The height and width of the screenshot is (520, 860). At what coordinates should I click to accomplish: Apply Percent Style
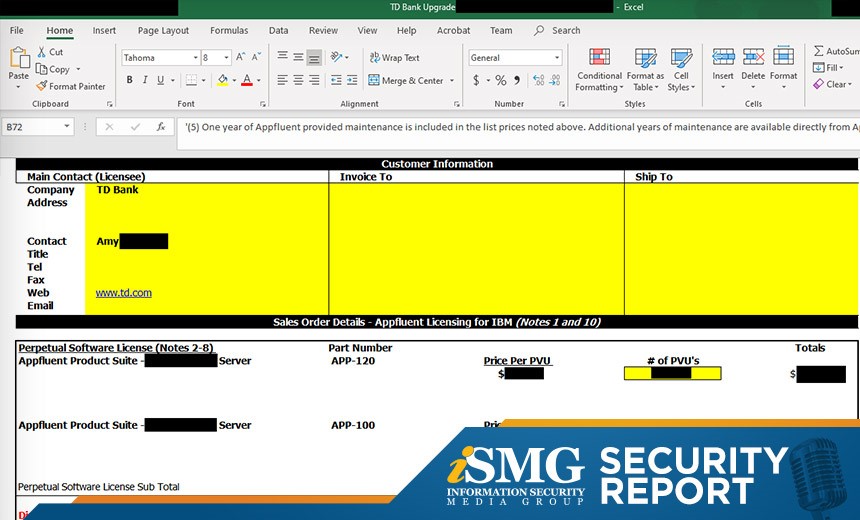pyautogui.click(x=500, y=81)
